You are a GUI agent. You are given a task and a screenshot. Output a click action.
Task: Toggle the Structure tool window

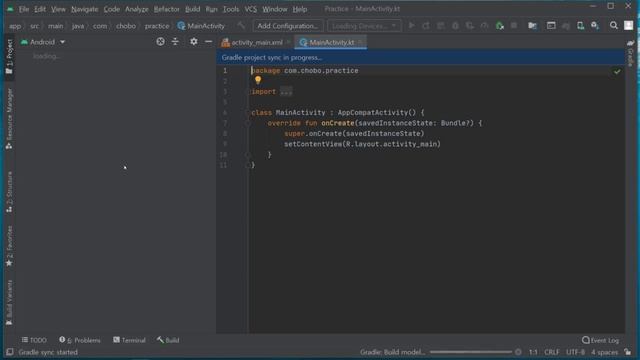(9, 192)
